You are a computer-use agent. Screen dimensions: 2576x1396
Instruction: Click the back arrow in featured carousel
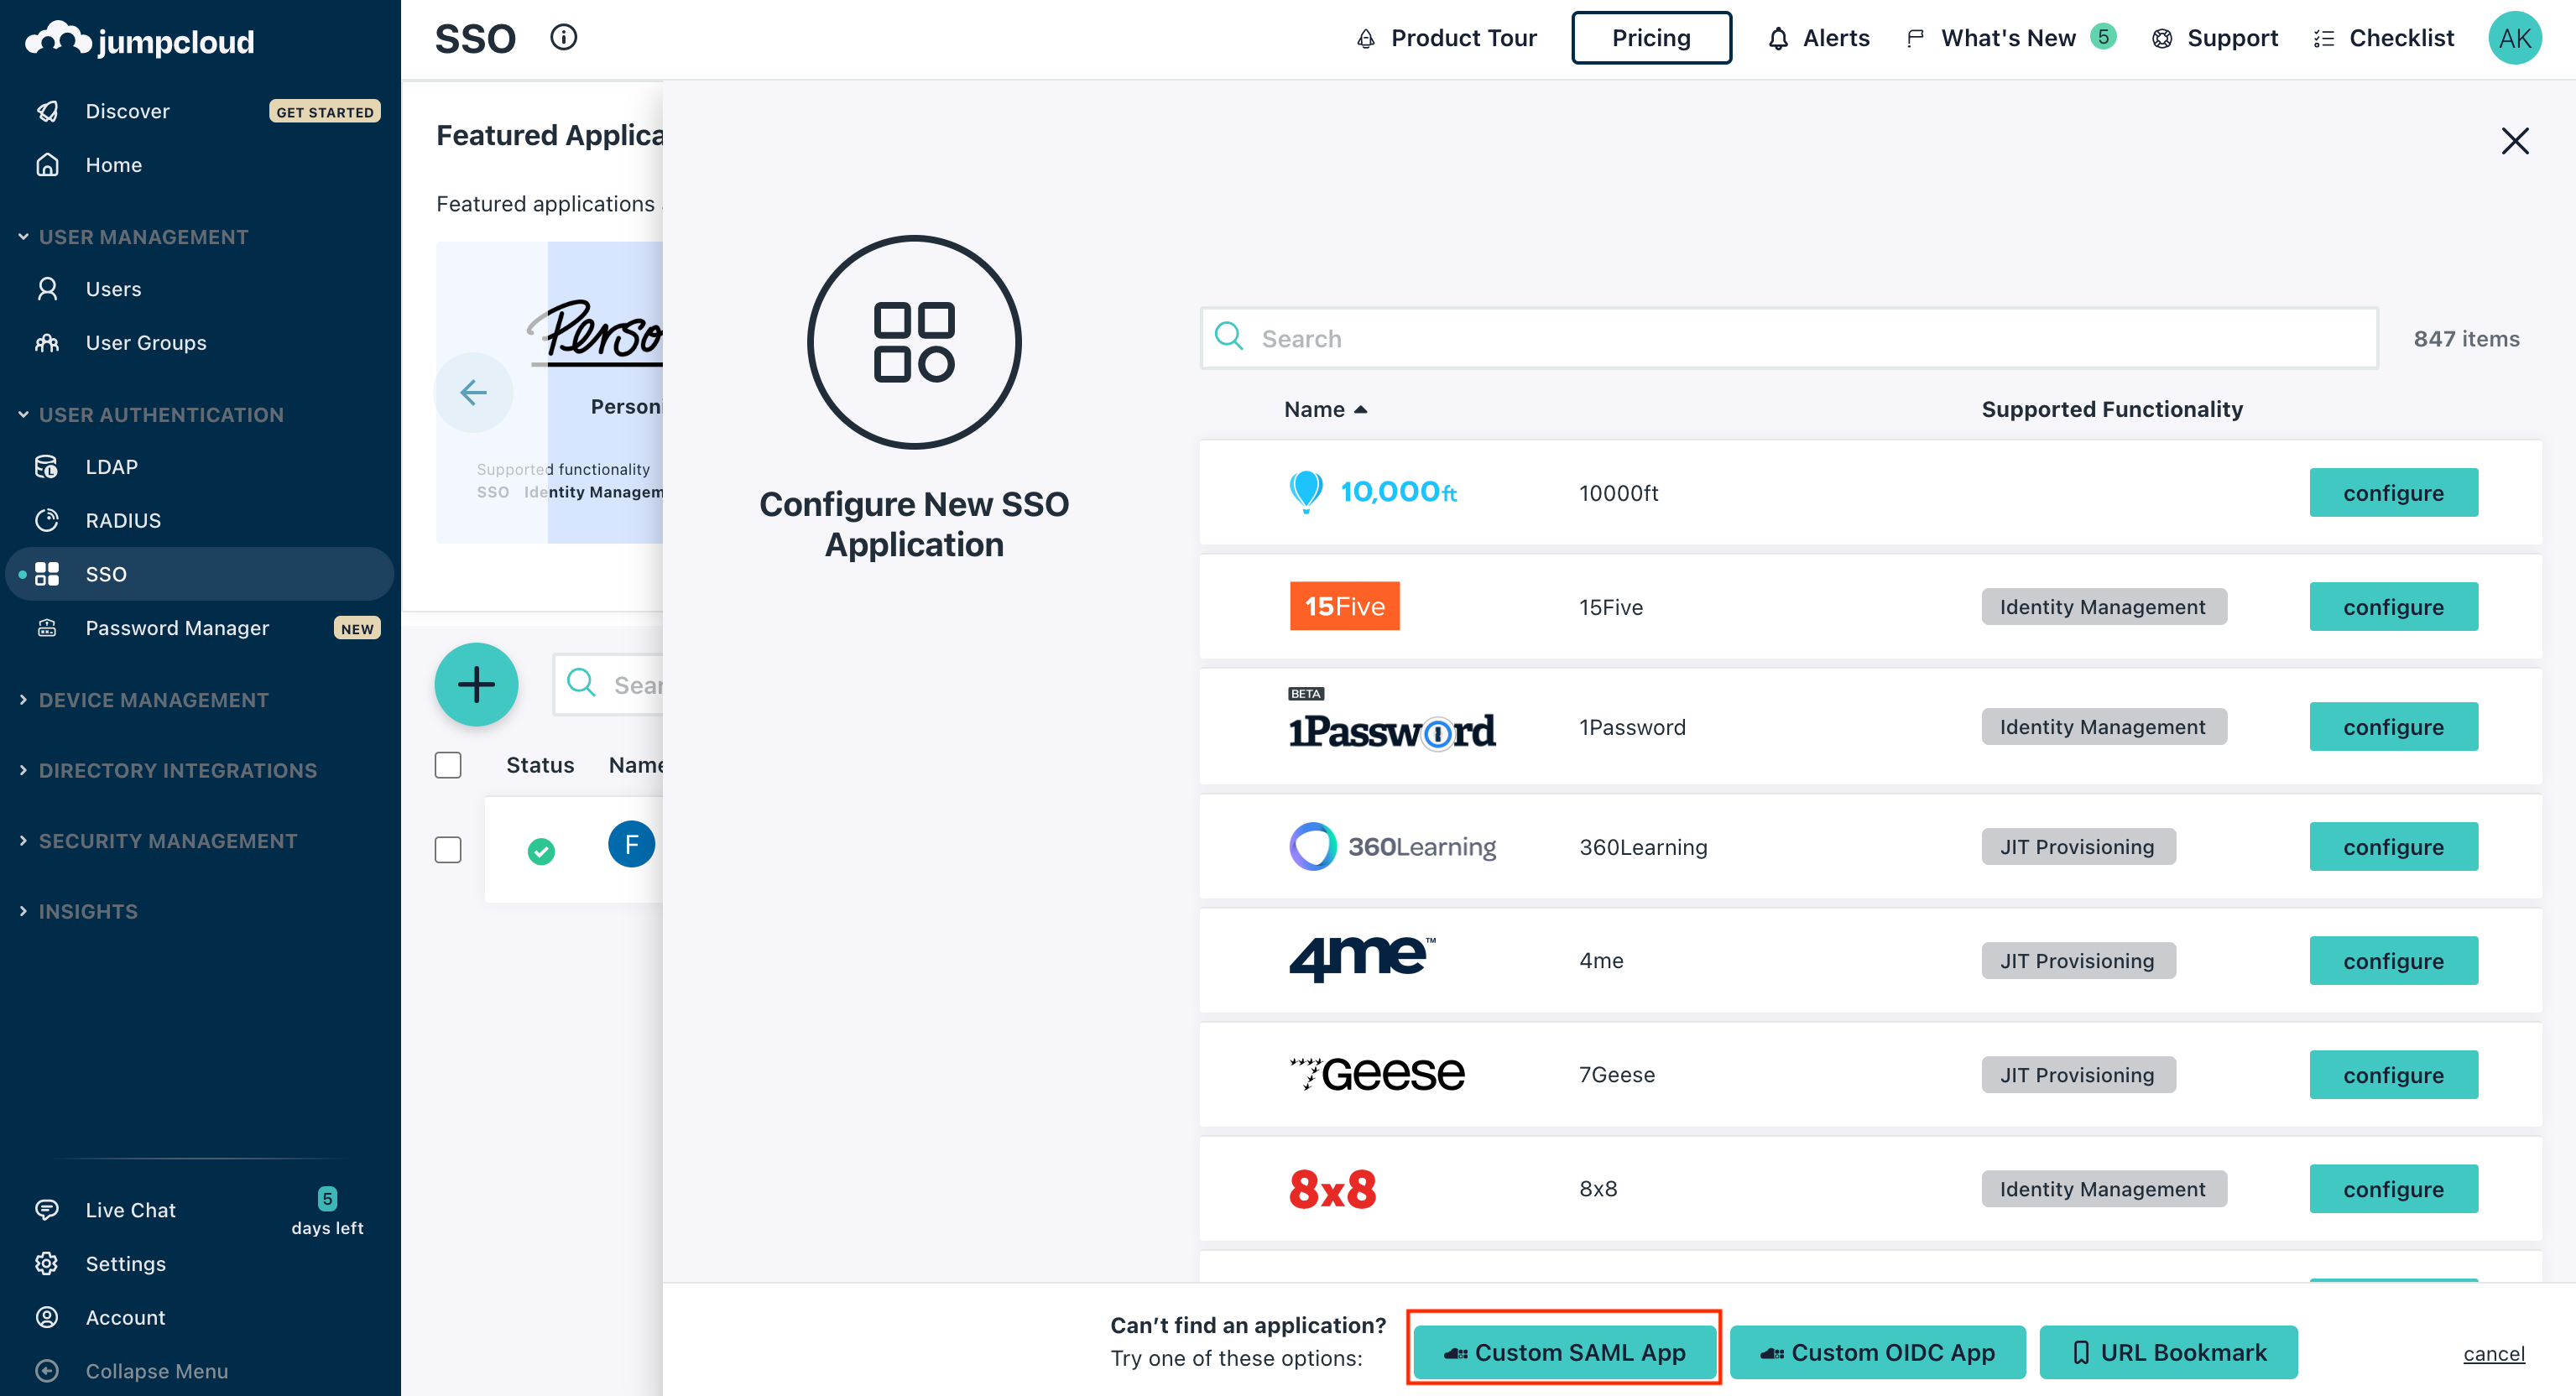(x=473, y=392)
